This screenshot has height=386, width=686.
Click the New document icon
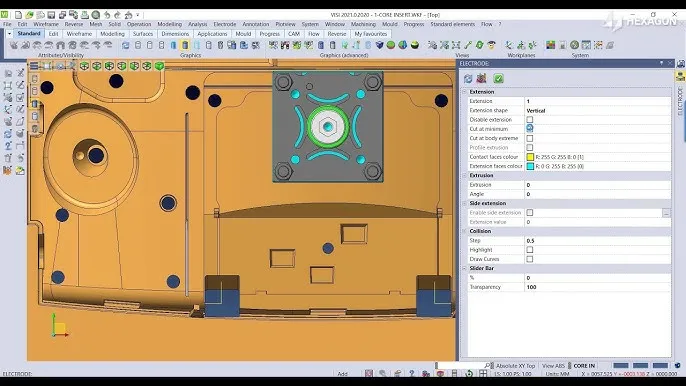(18, 15)
